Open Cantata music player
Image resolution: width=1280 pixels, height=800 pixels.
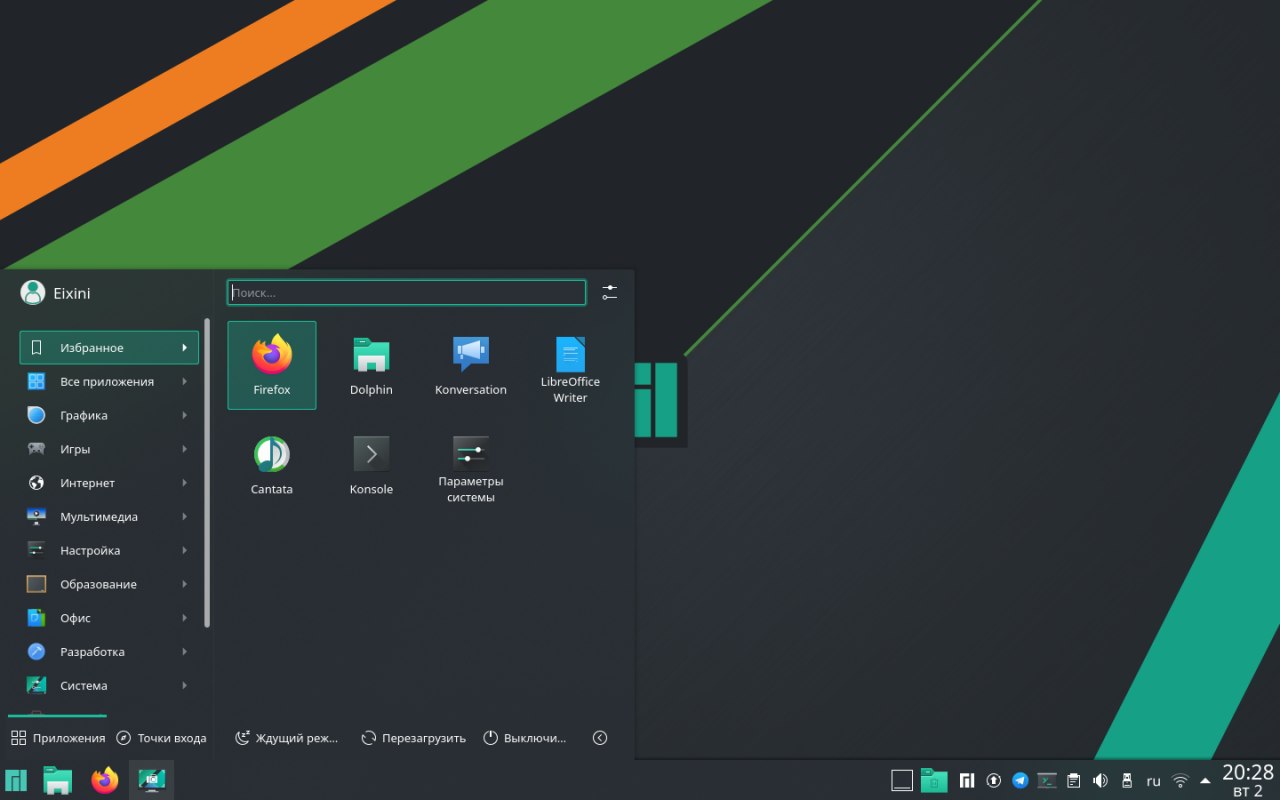tap(272, 465)
